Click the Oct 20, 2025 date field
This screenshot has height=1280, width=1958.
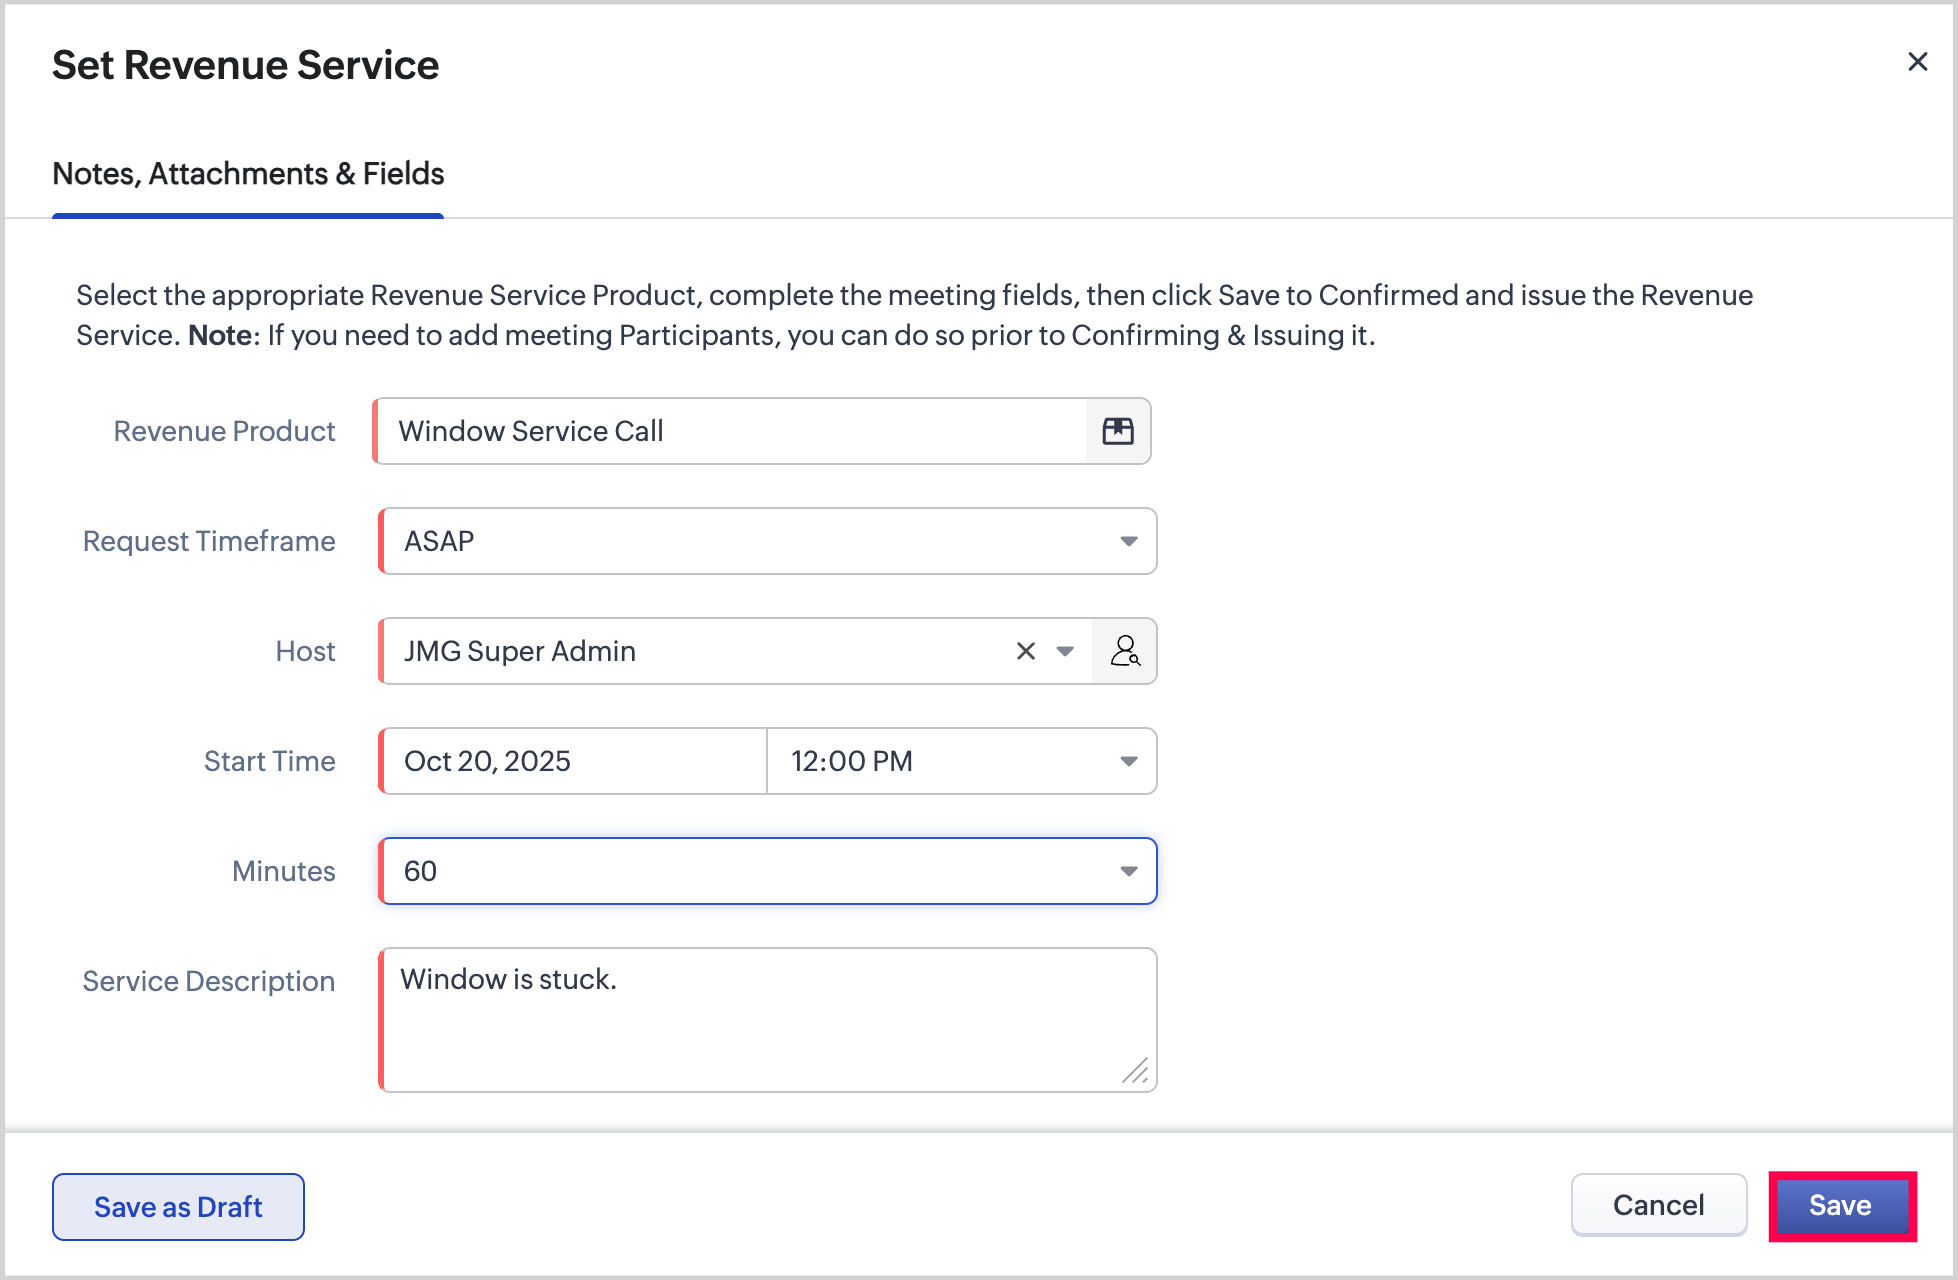tap(572, 761)
